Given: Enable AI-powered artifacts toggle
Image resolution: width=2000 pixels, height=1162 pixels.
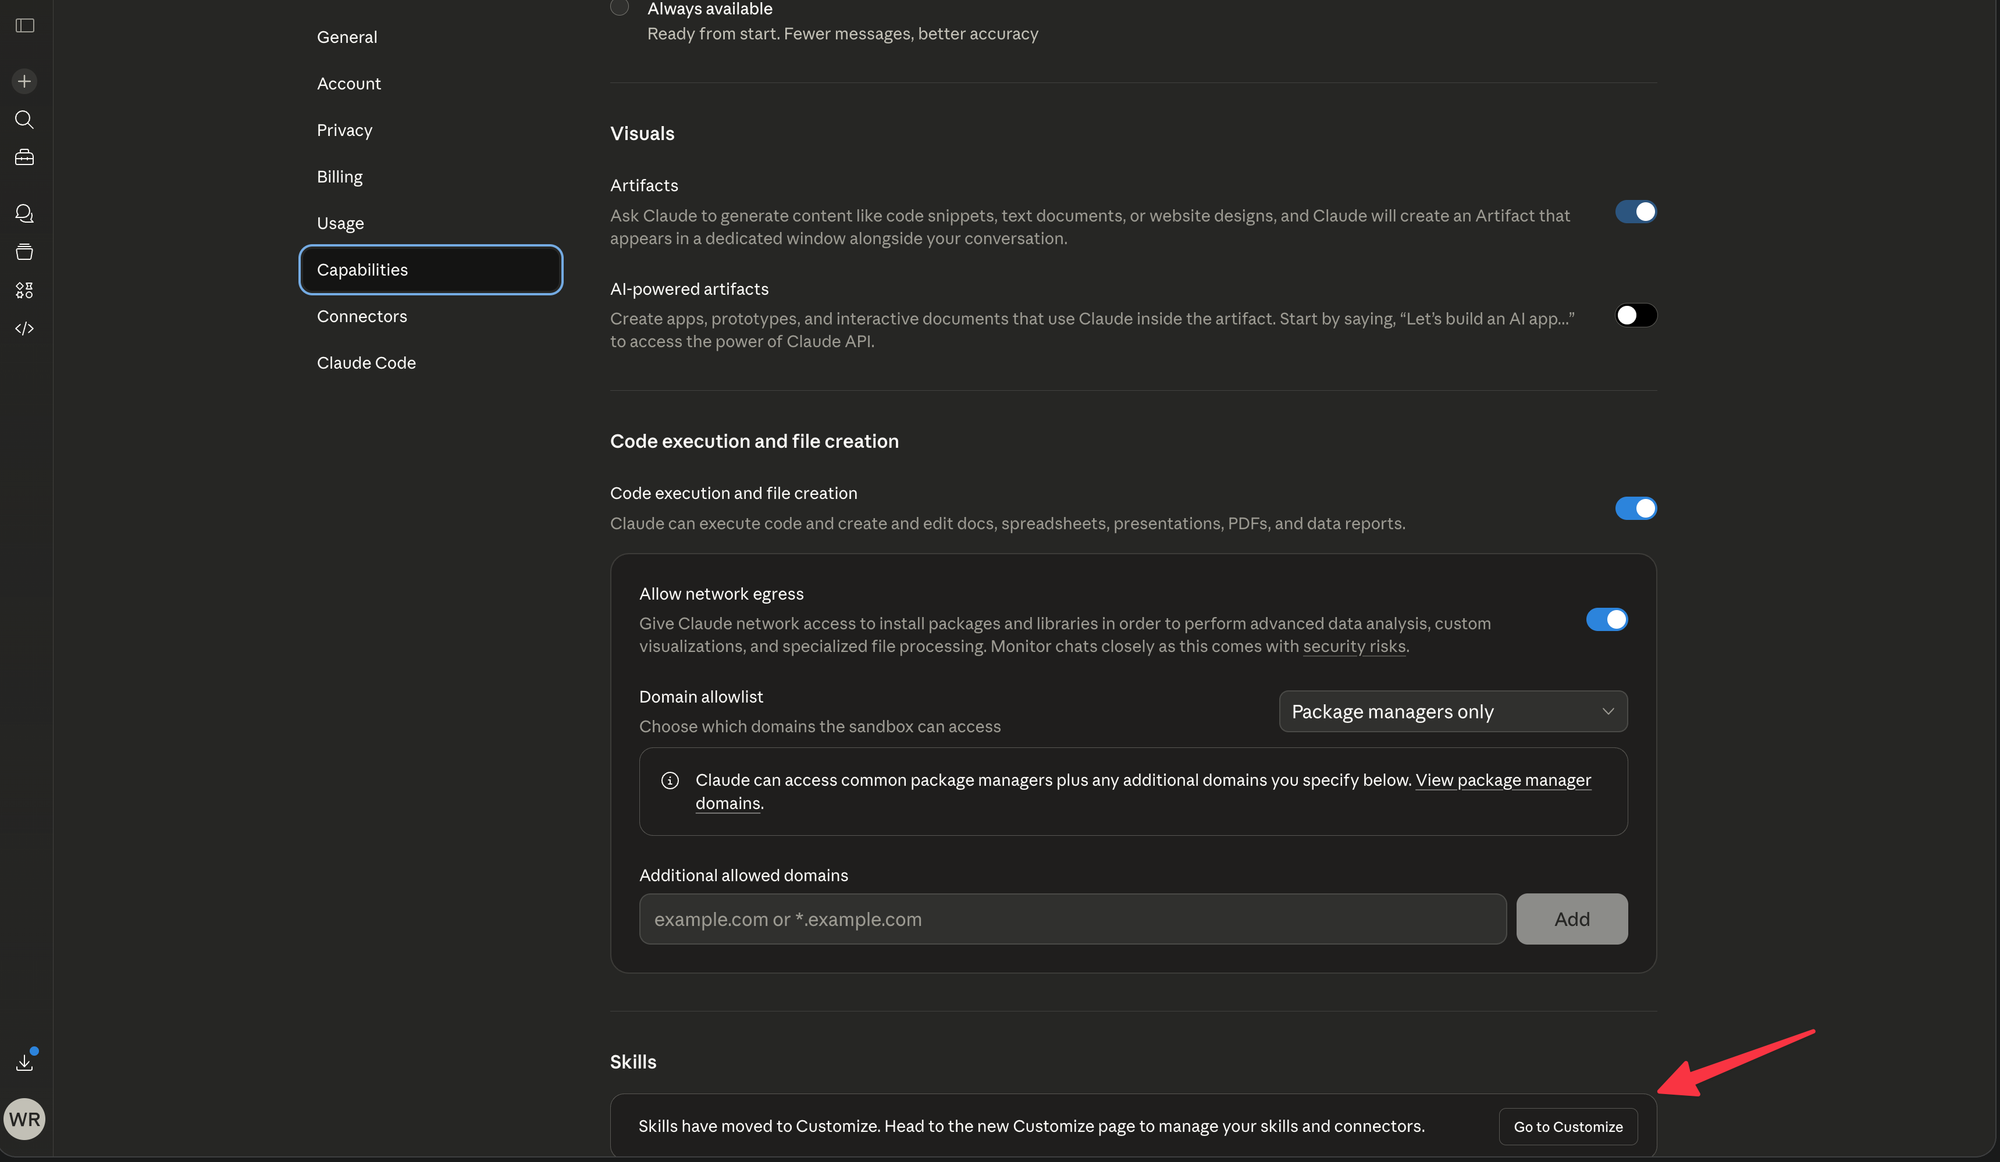Looking at the screenshot, I should click(1636, 316).
